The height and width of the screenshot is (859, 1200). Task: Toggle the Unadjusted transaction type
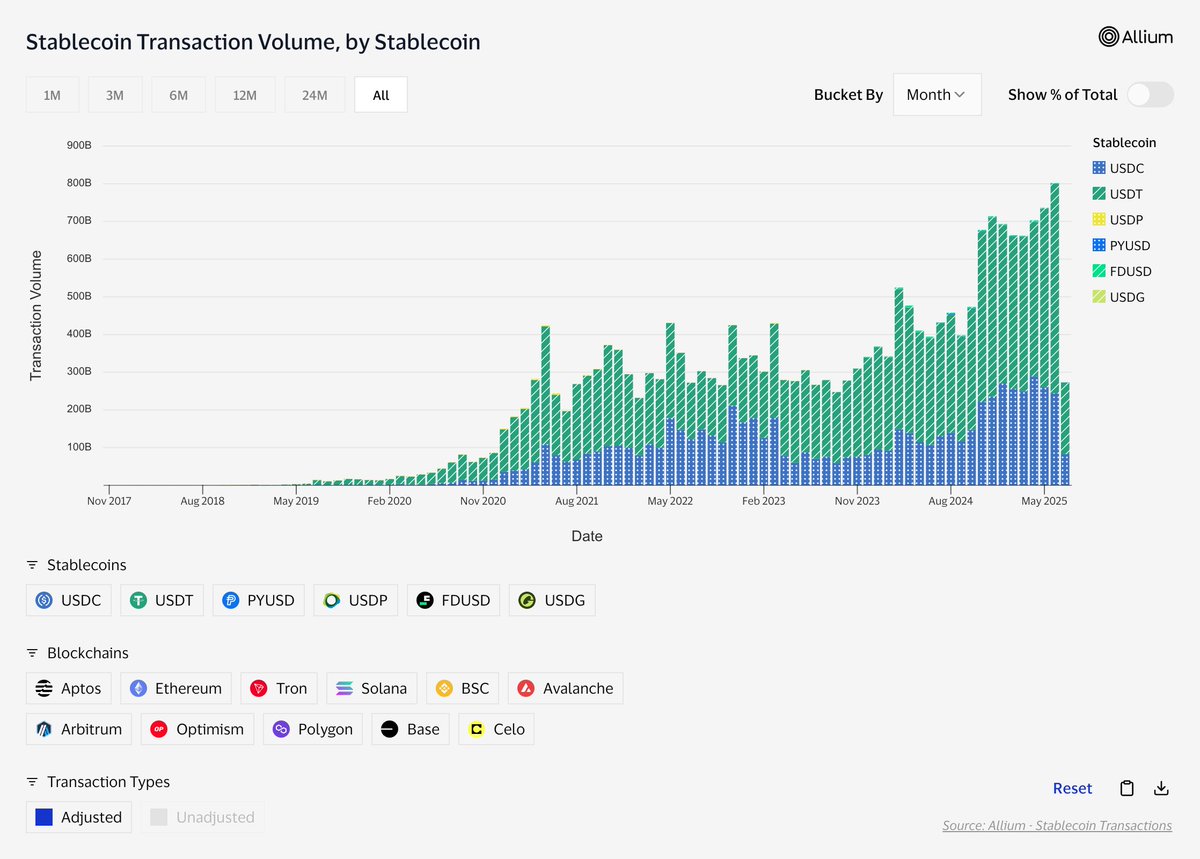click(x=203, y=817)
